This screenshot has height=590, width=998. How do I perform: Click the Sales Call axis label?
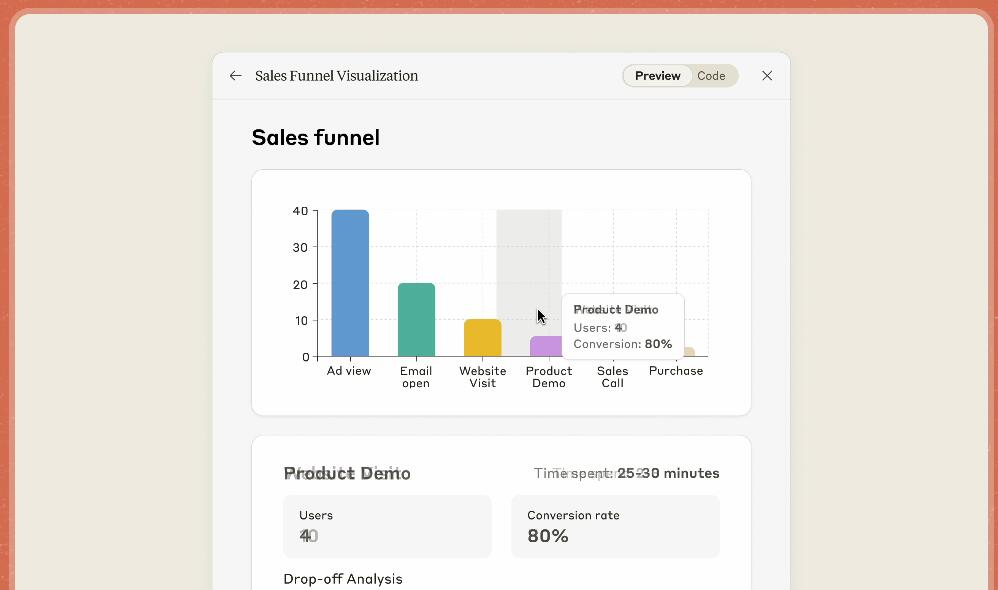[612, 377]
